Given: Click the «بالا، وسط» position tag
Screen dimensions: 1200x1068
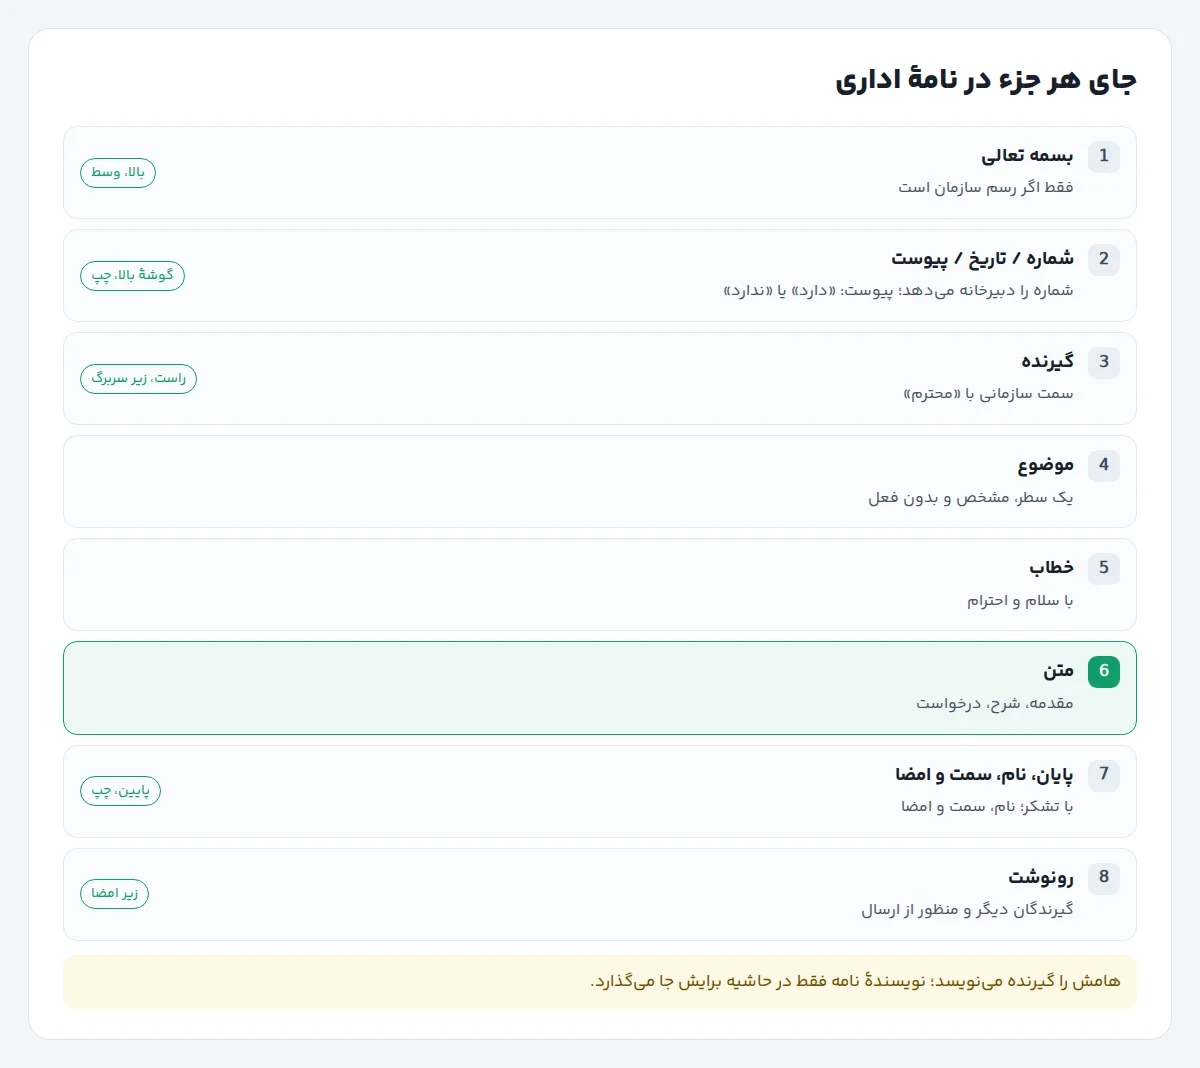Looking at the screenshot, I should 118,173.
